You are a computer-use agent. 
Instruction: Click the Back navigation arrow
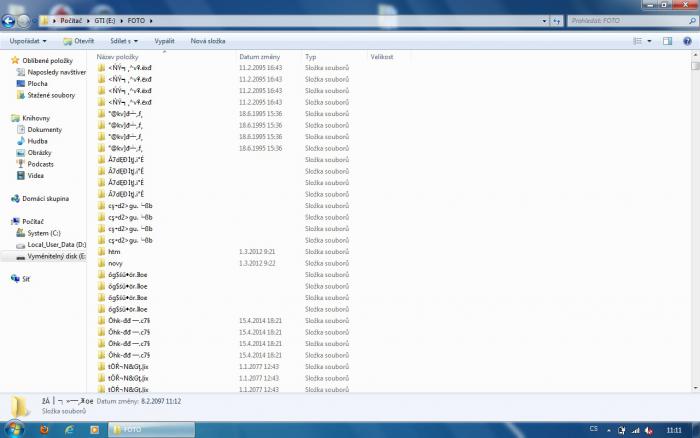tap(9, 20)
